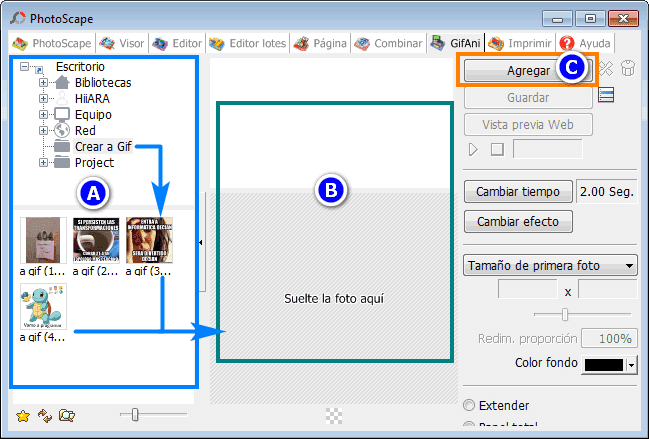Click the checkered transparency icon below canvas
This screenshot has height=439, width=649.
coord(334,416)
